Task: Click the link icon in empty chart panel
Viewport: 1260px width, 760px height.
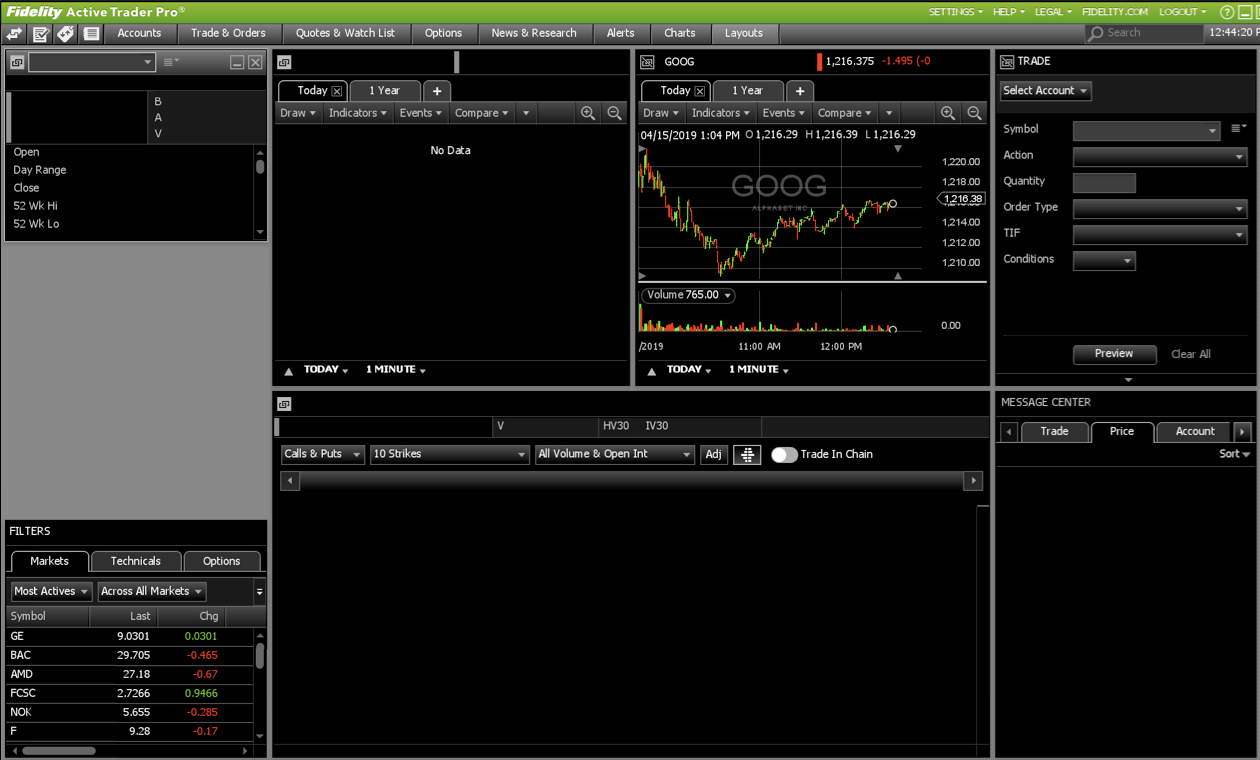Action: (x=284, y=62)
